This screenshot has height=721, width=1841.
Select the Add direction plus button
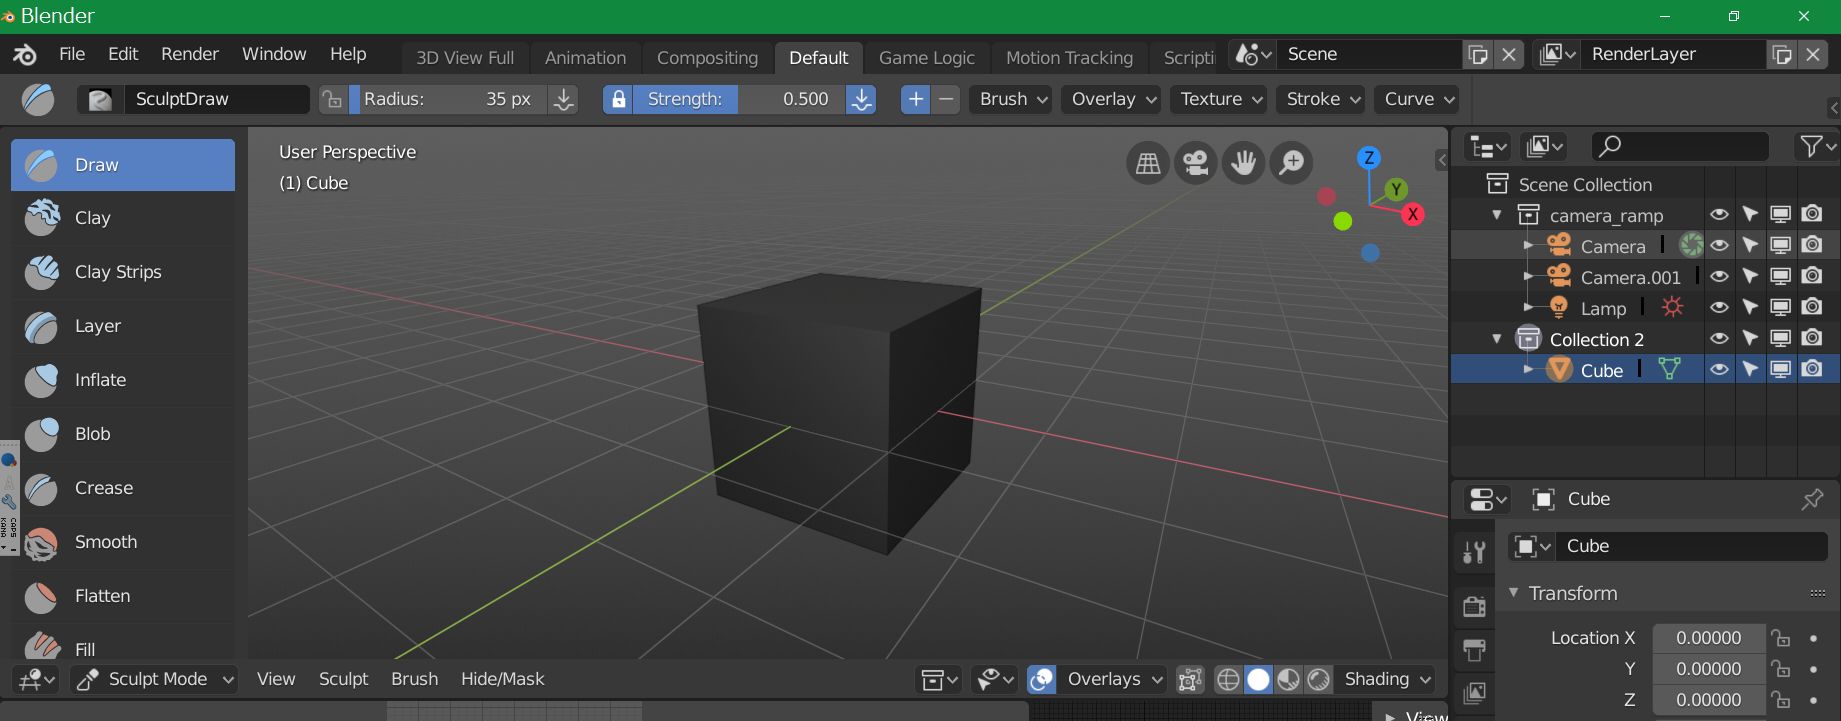tap(915, 99)
